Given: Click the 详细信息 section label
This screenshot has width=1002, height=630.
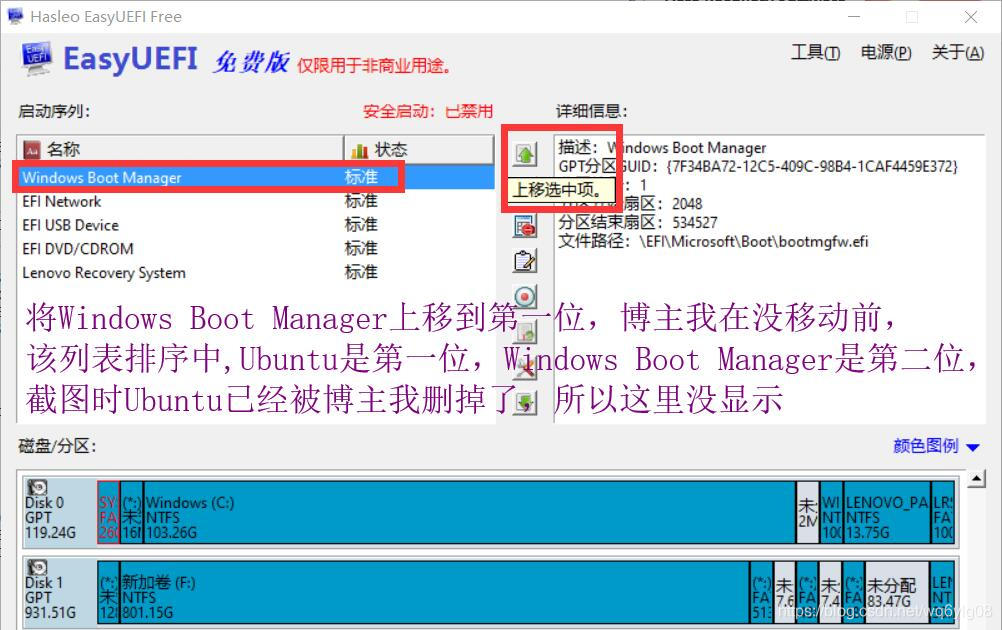Looking at the screenshot, I should [x=592, y=111].
